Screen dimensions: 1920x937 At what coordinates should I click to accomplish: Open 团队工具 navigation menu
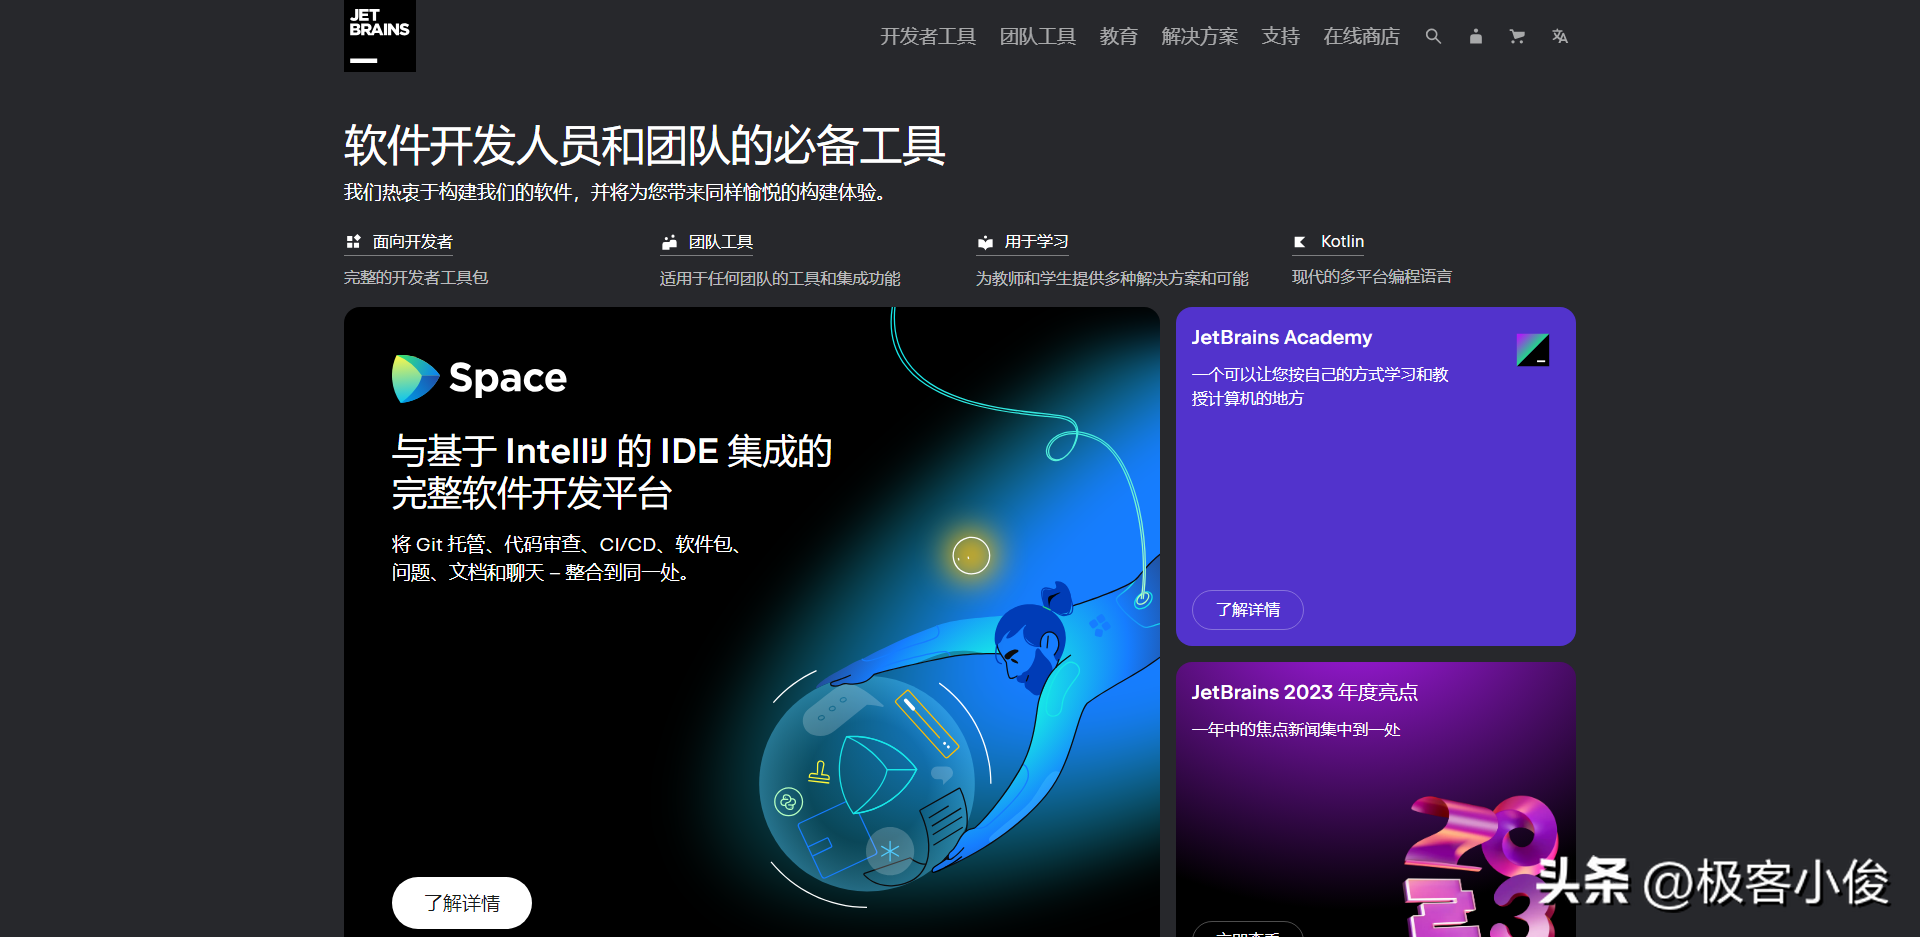click(x=1038, y=37)
